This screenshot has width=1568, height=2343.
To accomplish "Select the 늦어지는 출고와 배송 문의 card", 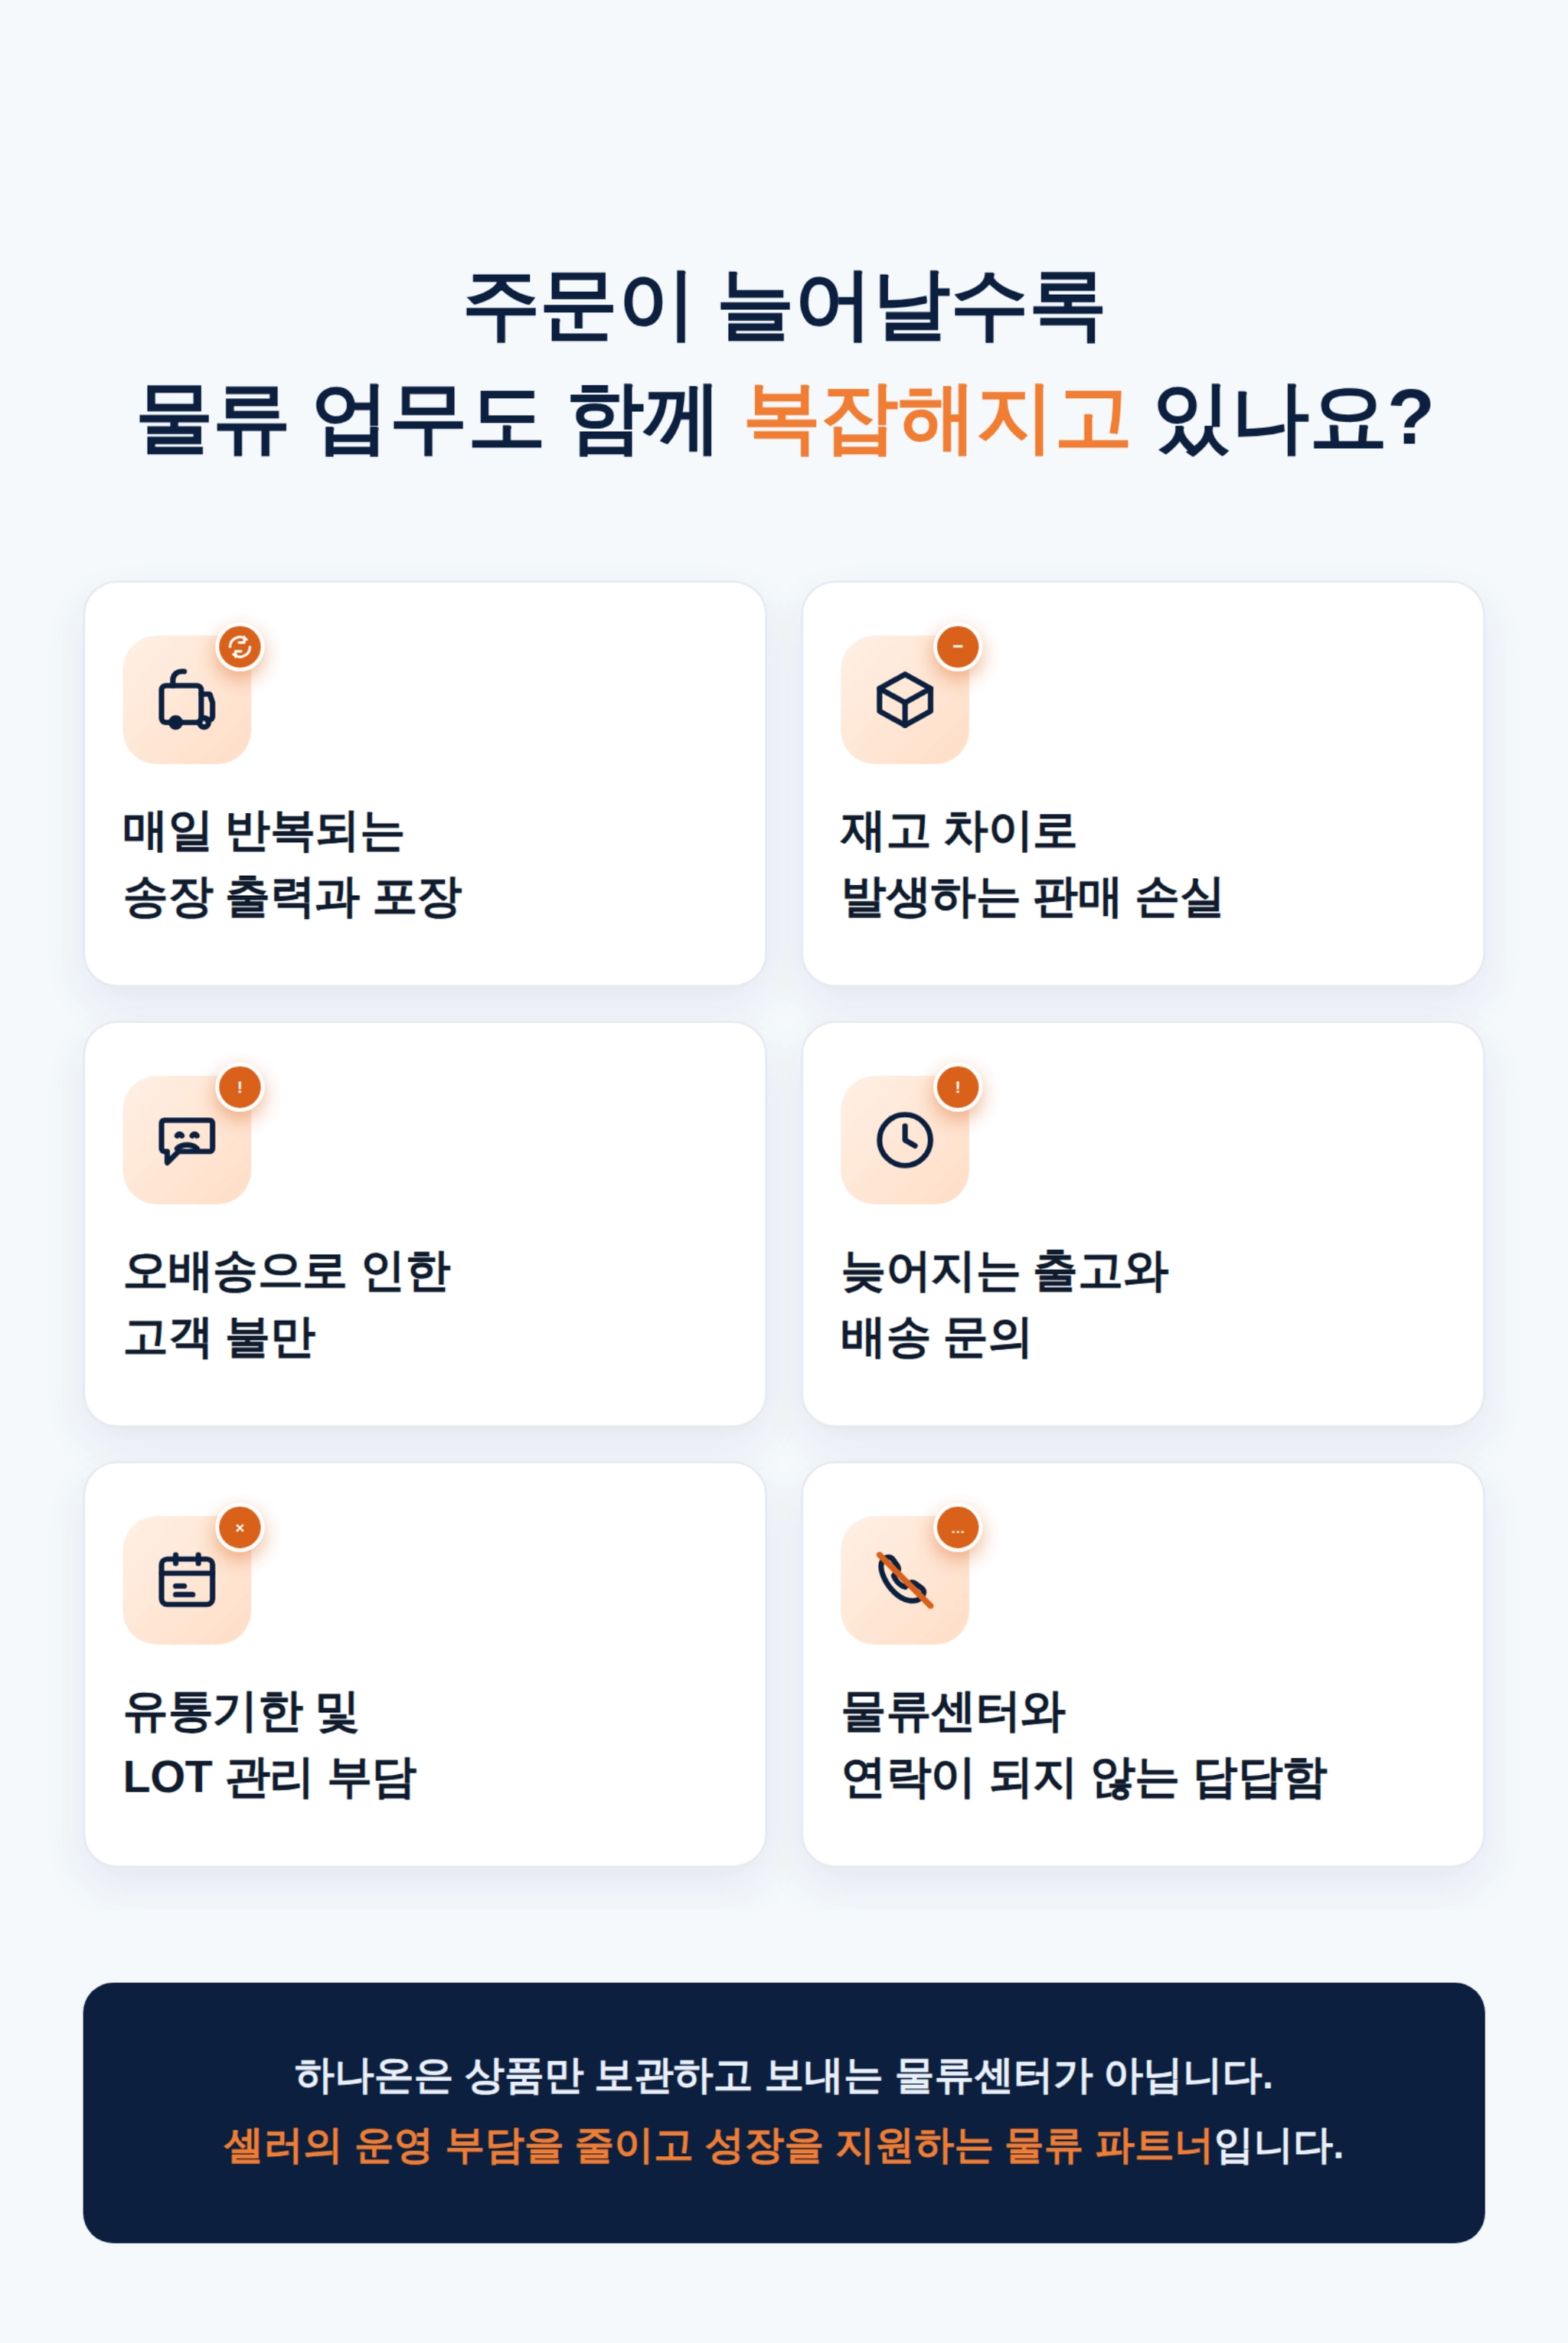I will point(1143,1224).
